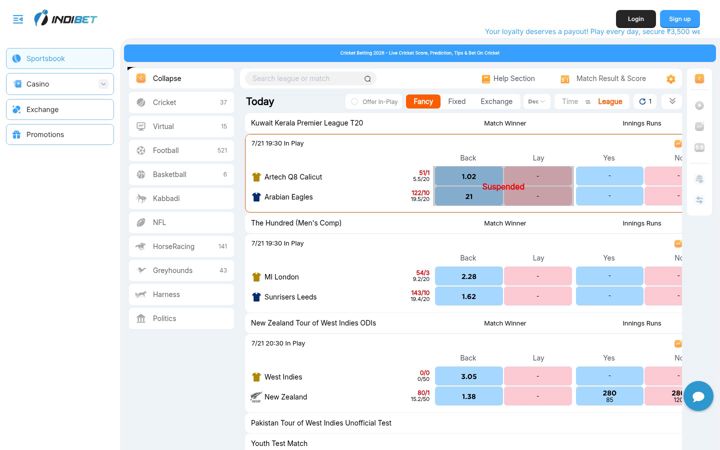Expand the Casino dropdown arrow
Viewport: 720px width, 450px height.
pyautogui.click(x=103, y=84)
